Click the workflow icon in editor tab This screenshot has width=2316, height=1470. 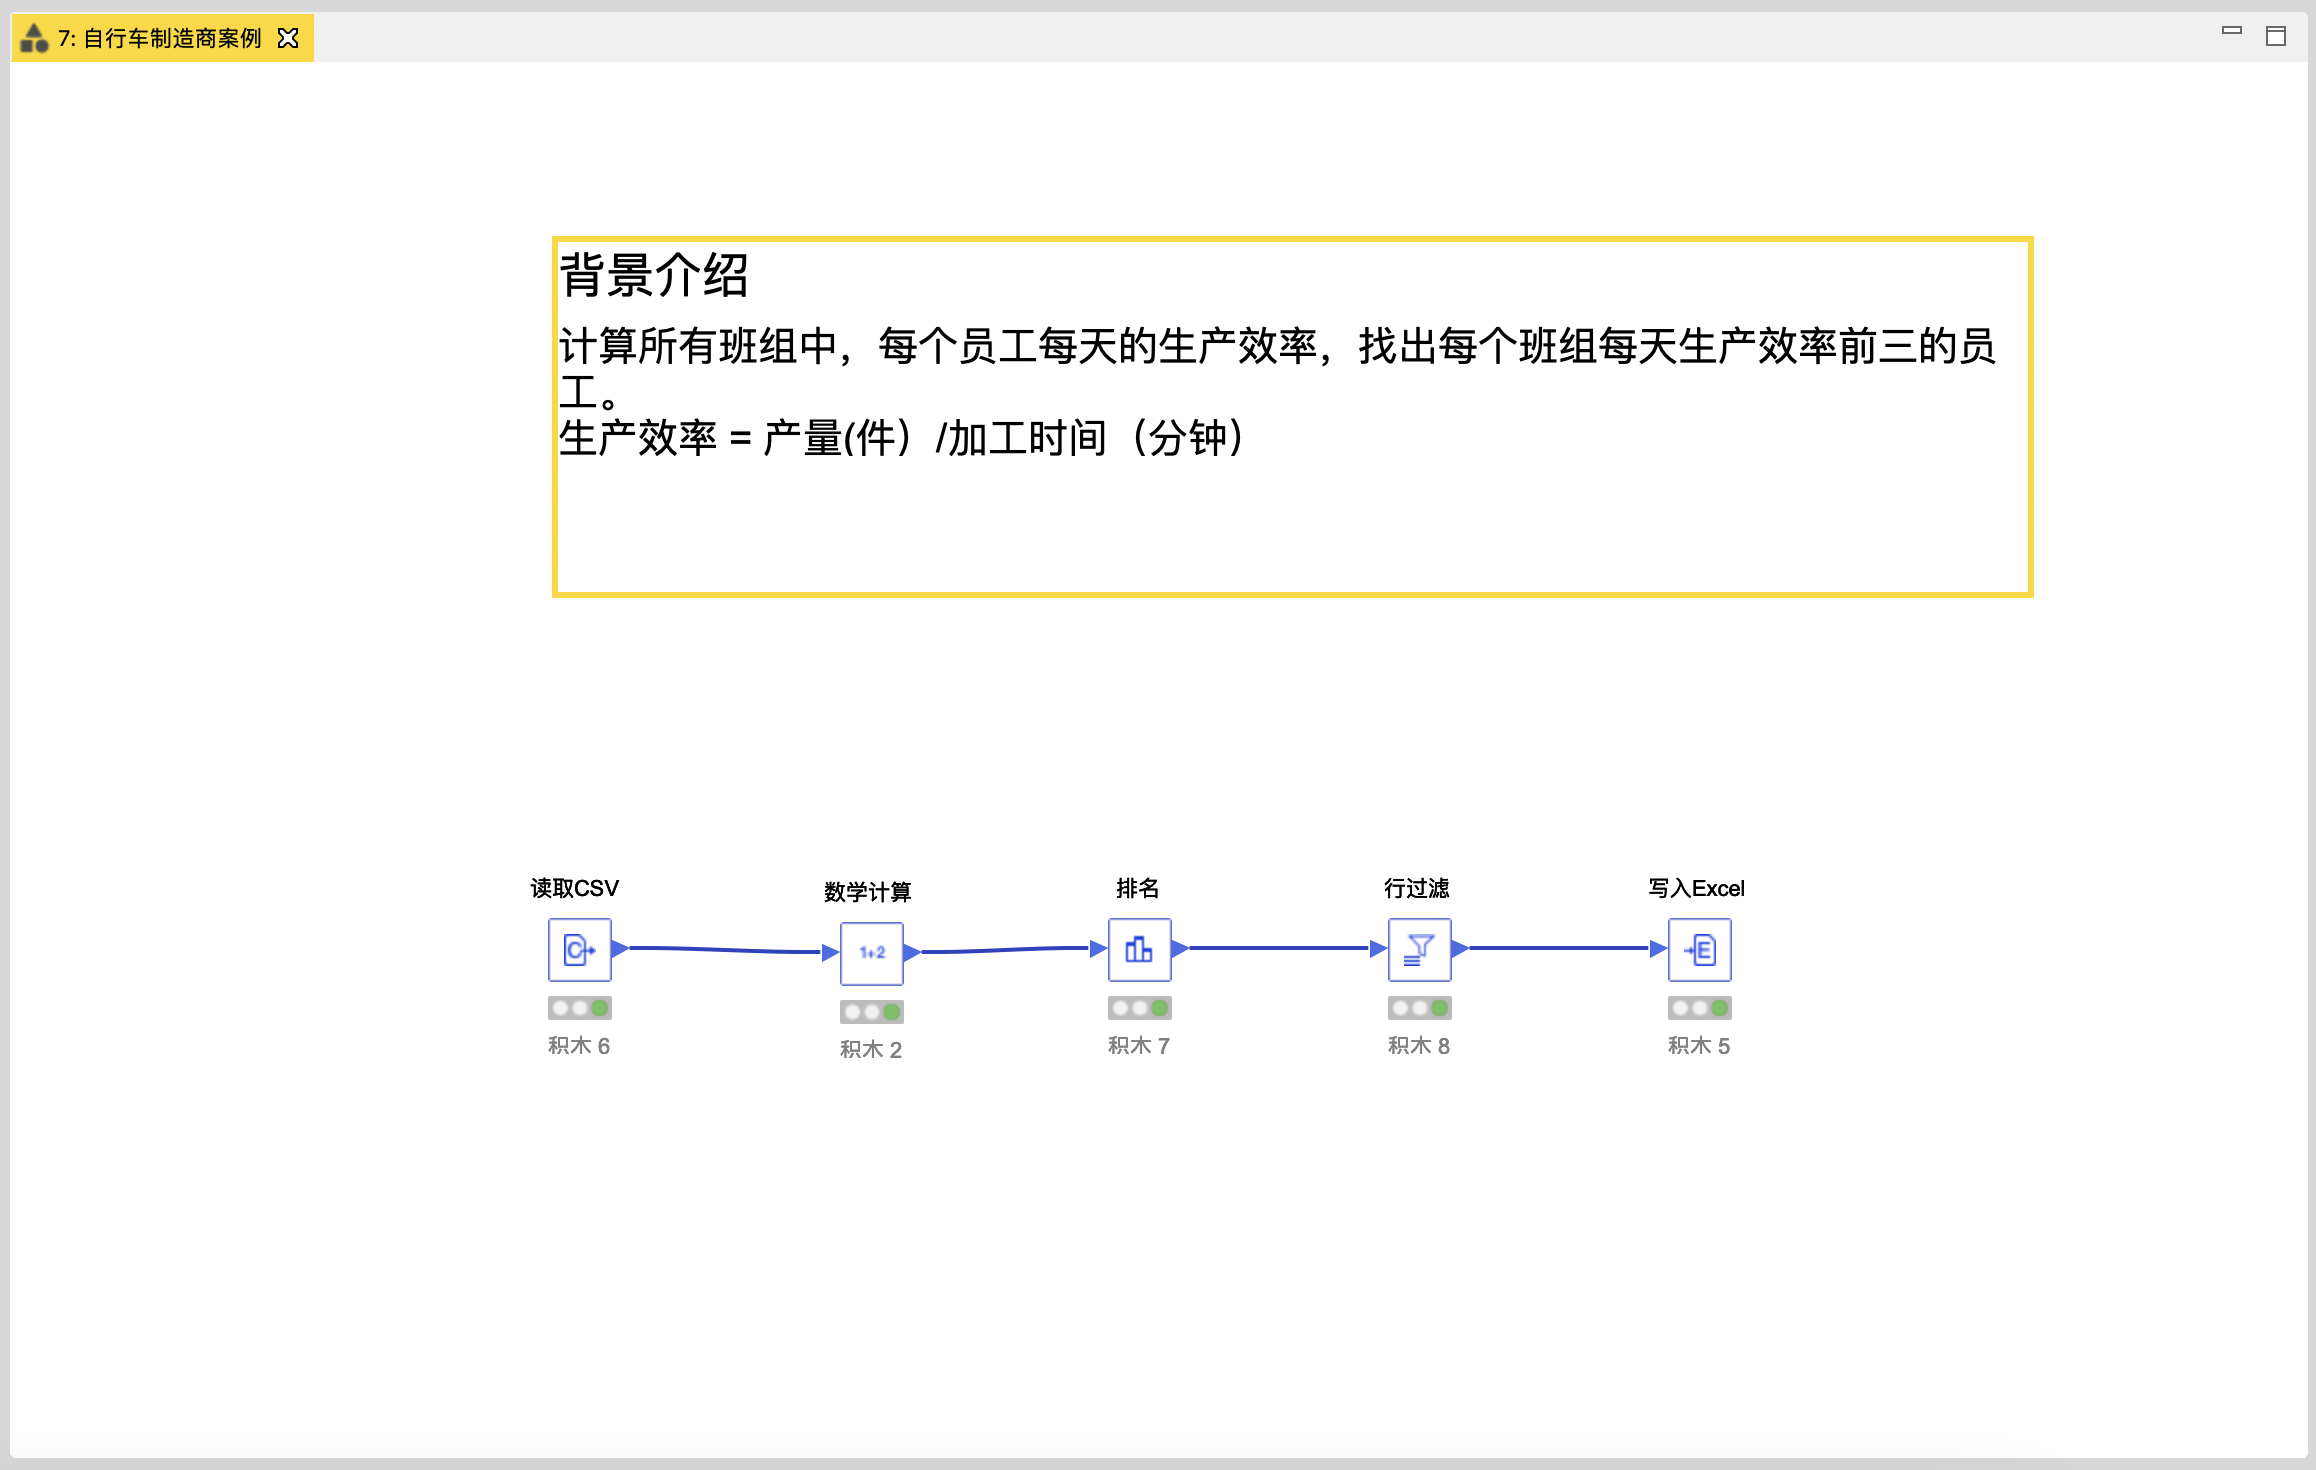coord(34,38)
